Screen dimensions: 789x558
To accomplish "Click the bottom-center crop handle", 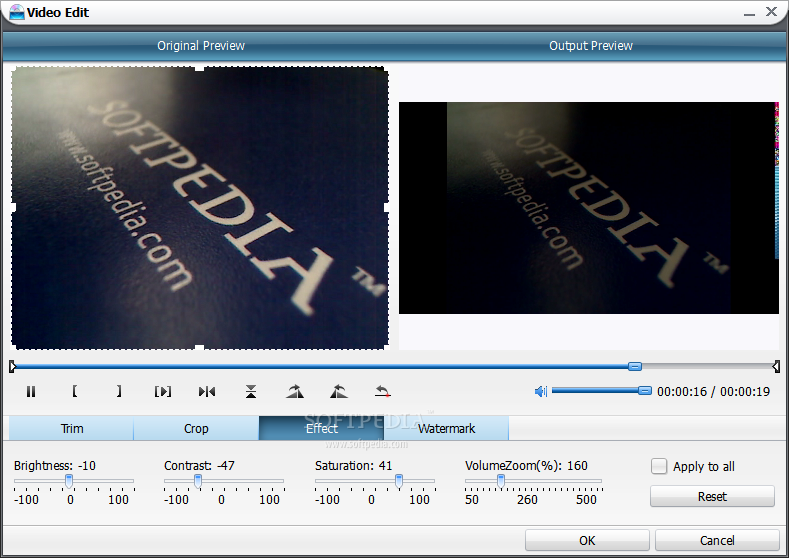I will (x=200, y=347).
